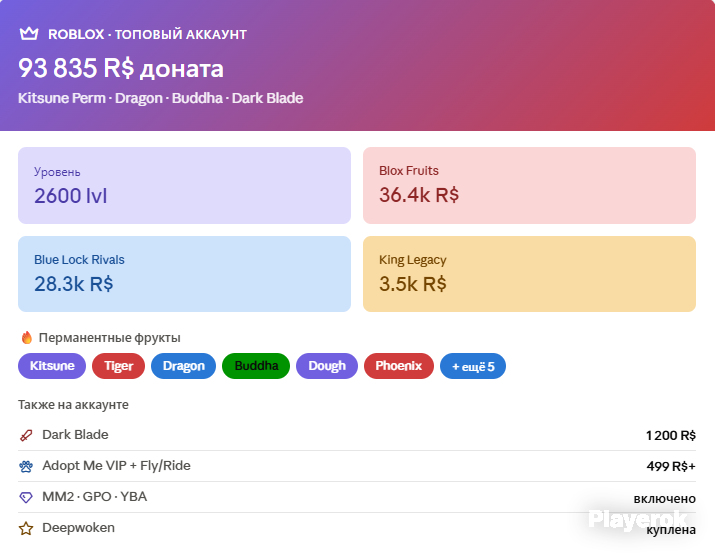The image size is (715, 557).
Task: Select the Tiger fruit tag
Action: pos(119,366)
